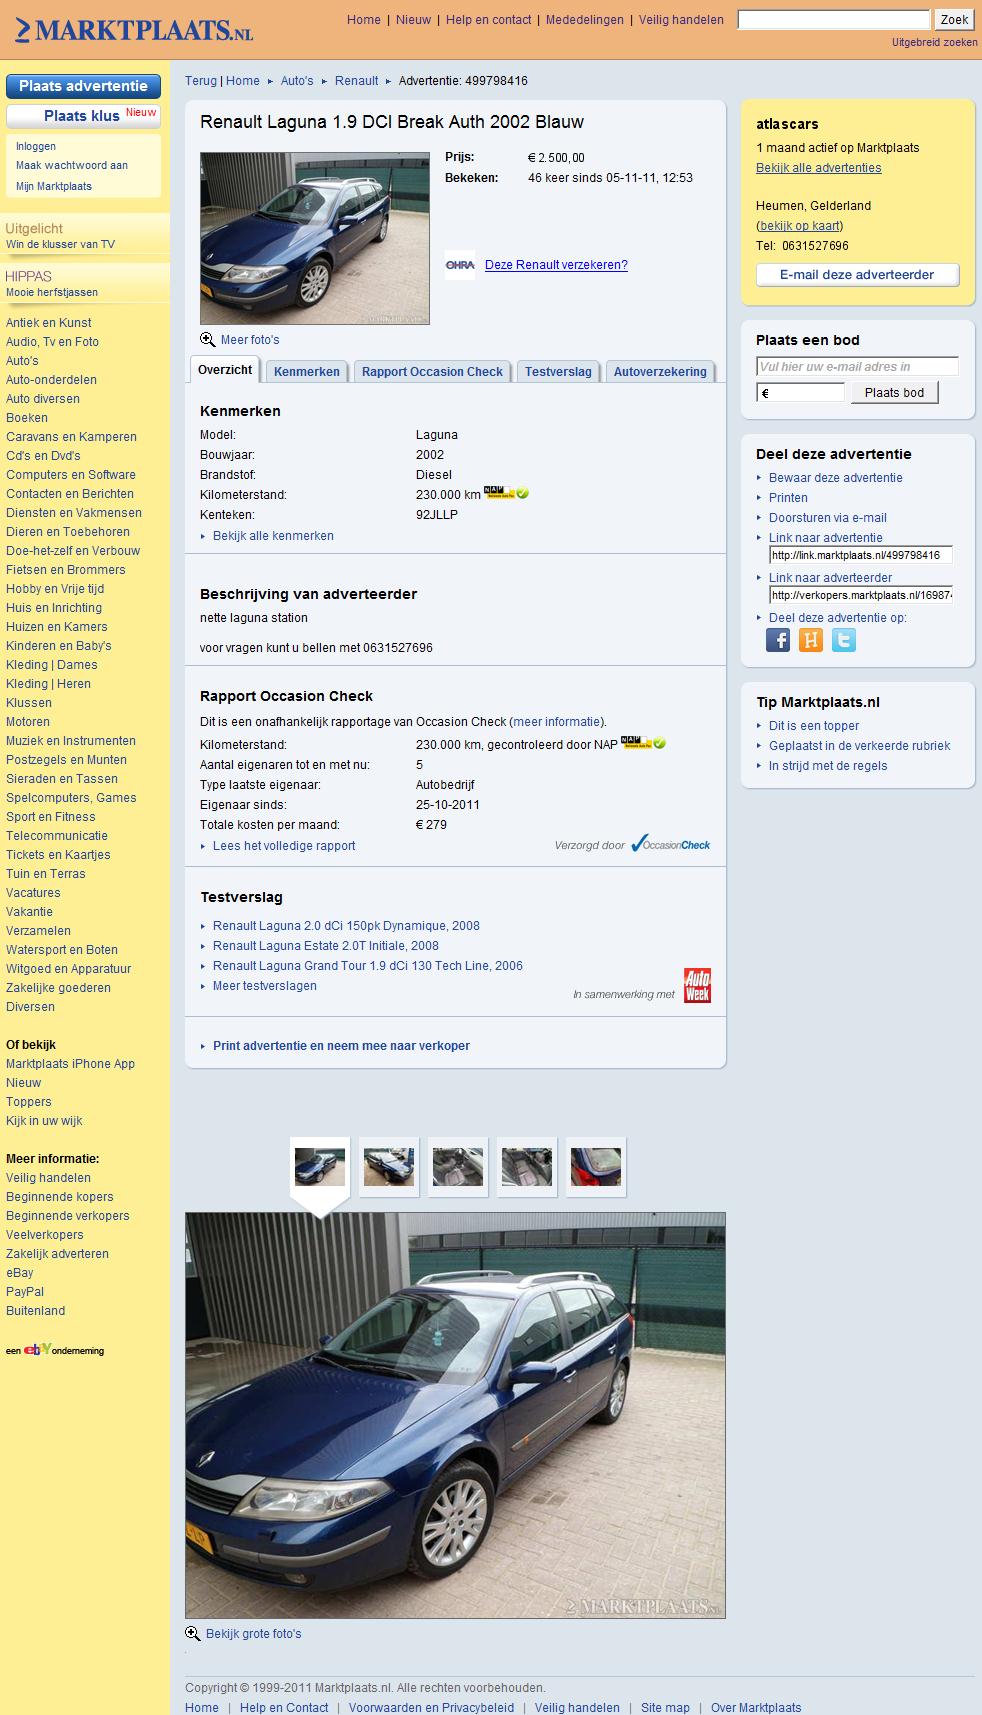The width and height of the screenshot is (982, 1715).
Task: Select the fifth rear photo thumbnail
Action: pyautogui.click(x=596, y=1166)
